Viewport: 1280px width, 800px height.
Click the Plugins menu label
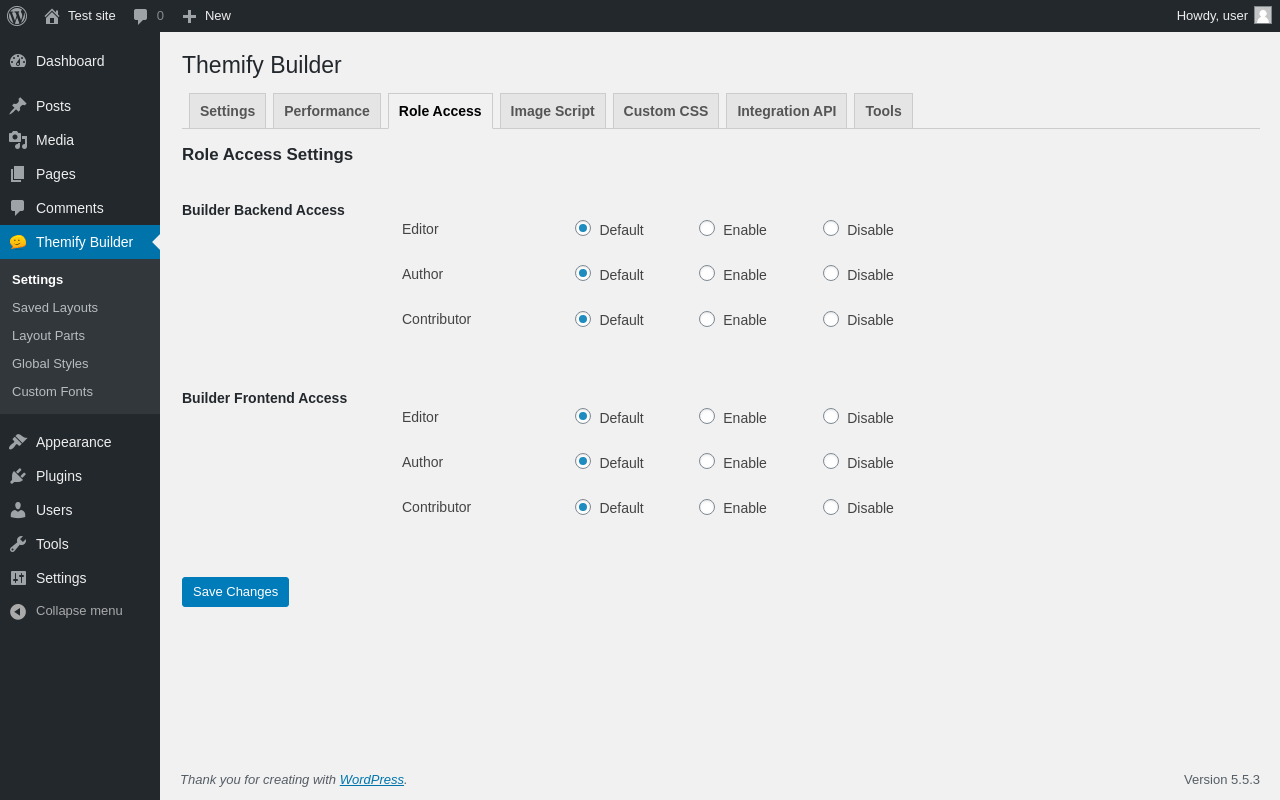click(59, 476)
